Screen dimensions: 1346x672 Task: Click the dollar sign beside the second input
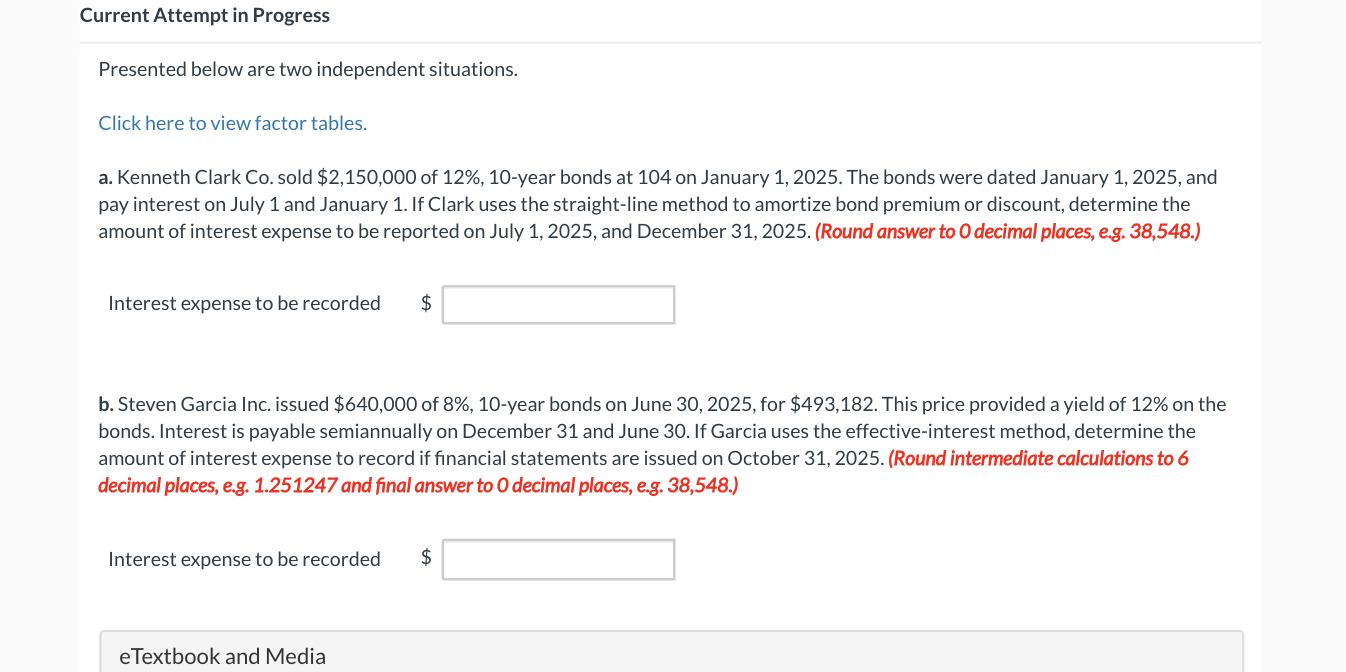point(426,558)
